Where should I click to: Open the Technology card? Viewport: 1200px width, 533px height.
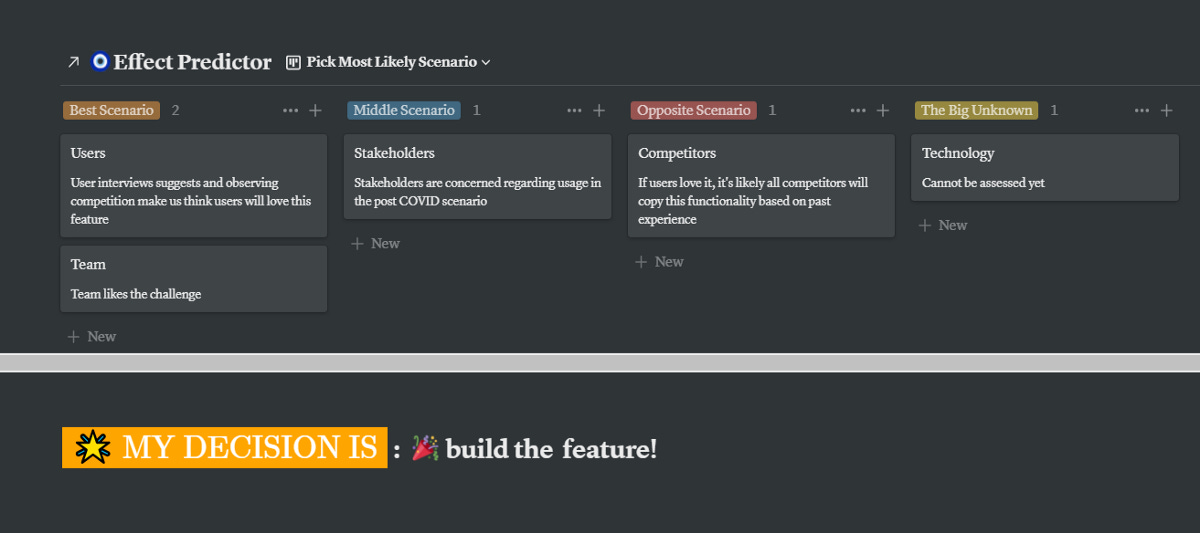click(1045, 168)
